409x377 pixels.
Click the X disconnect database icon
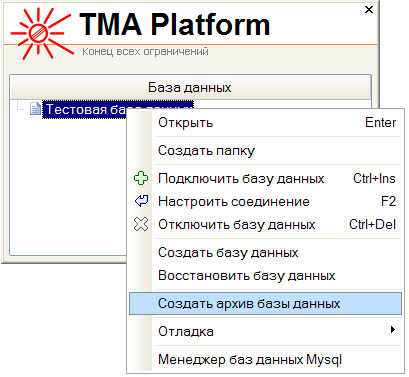141,224
